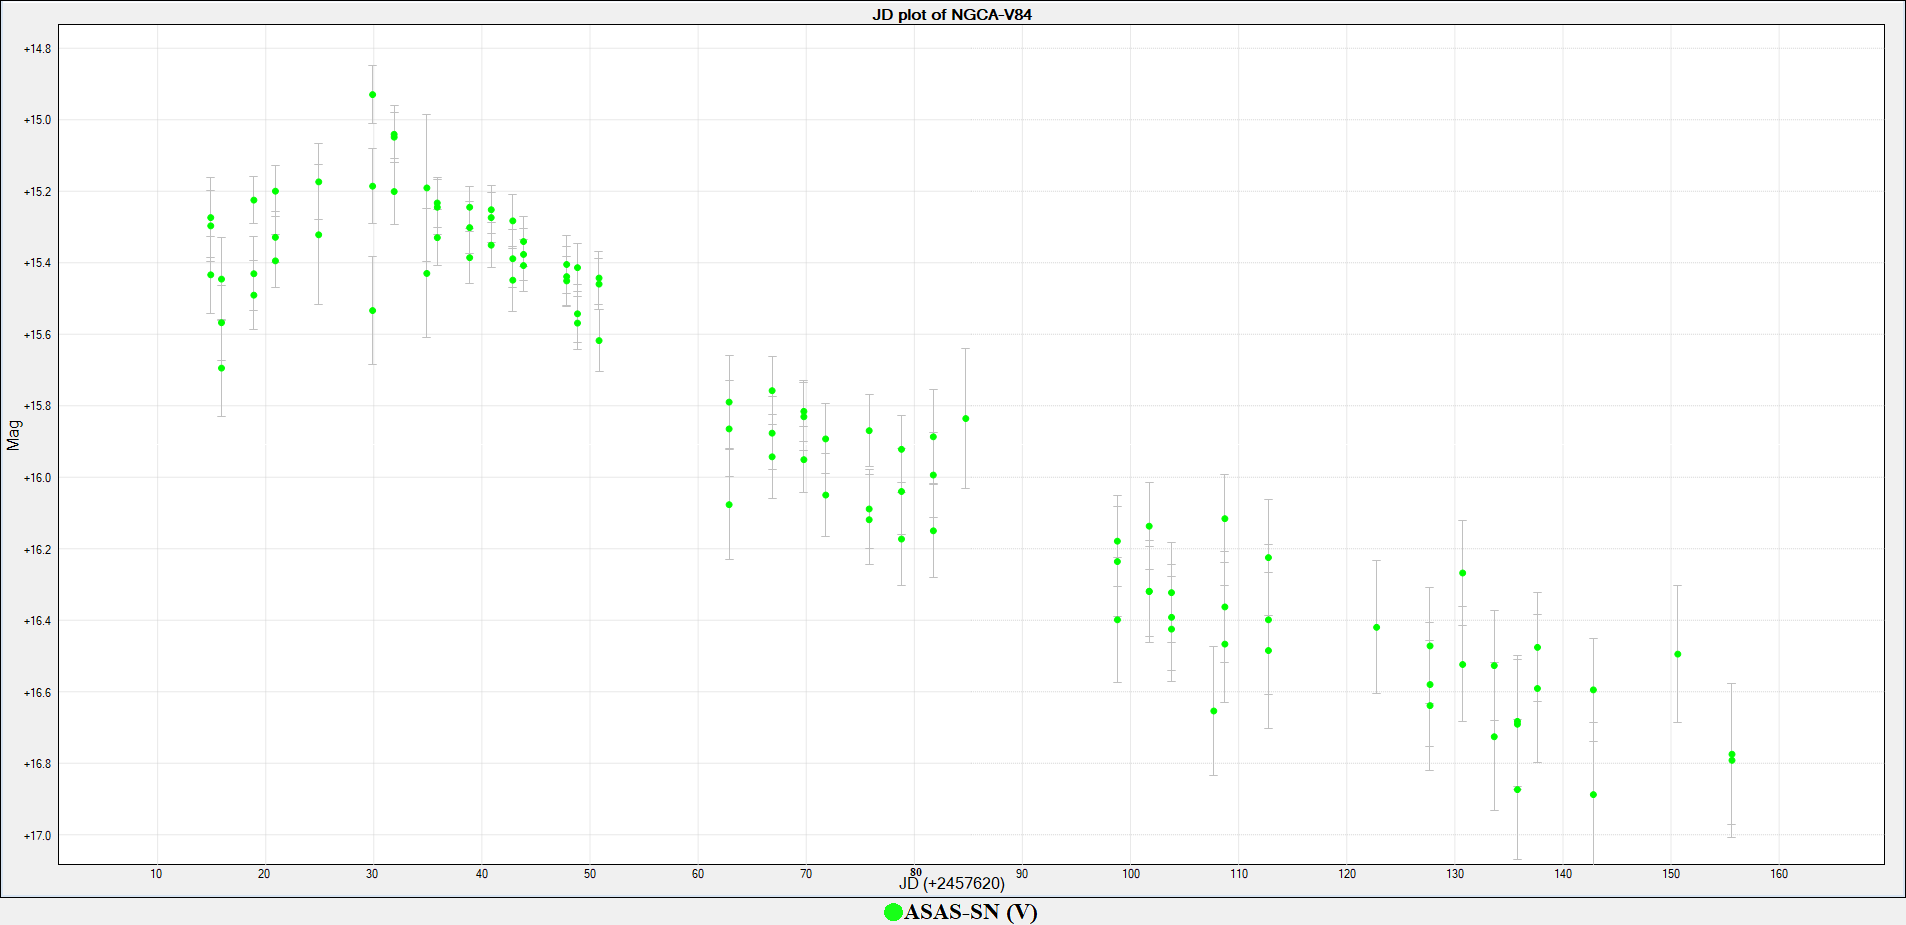The height and width of the screenshot is (925, 1906).
Task: Select the single data point at JD 108
Action: click(x=1214, y=711)
